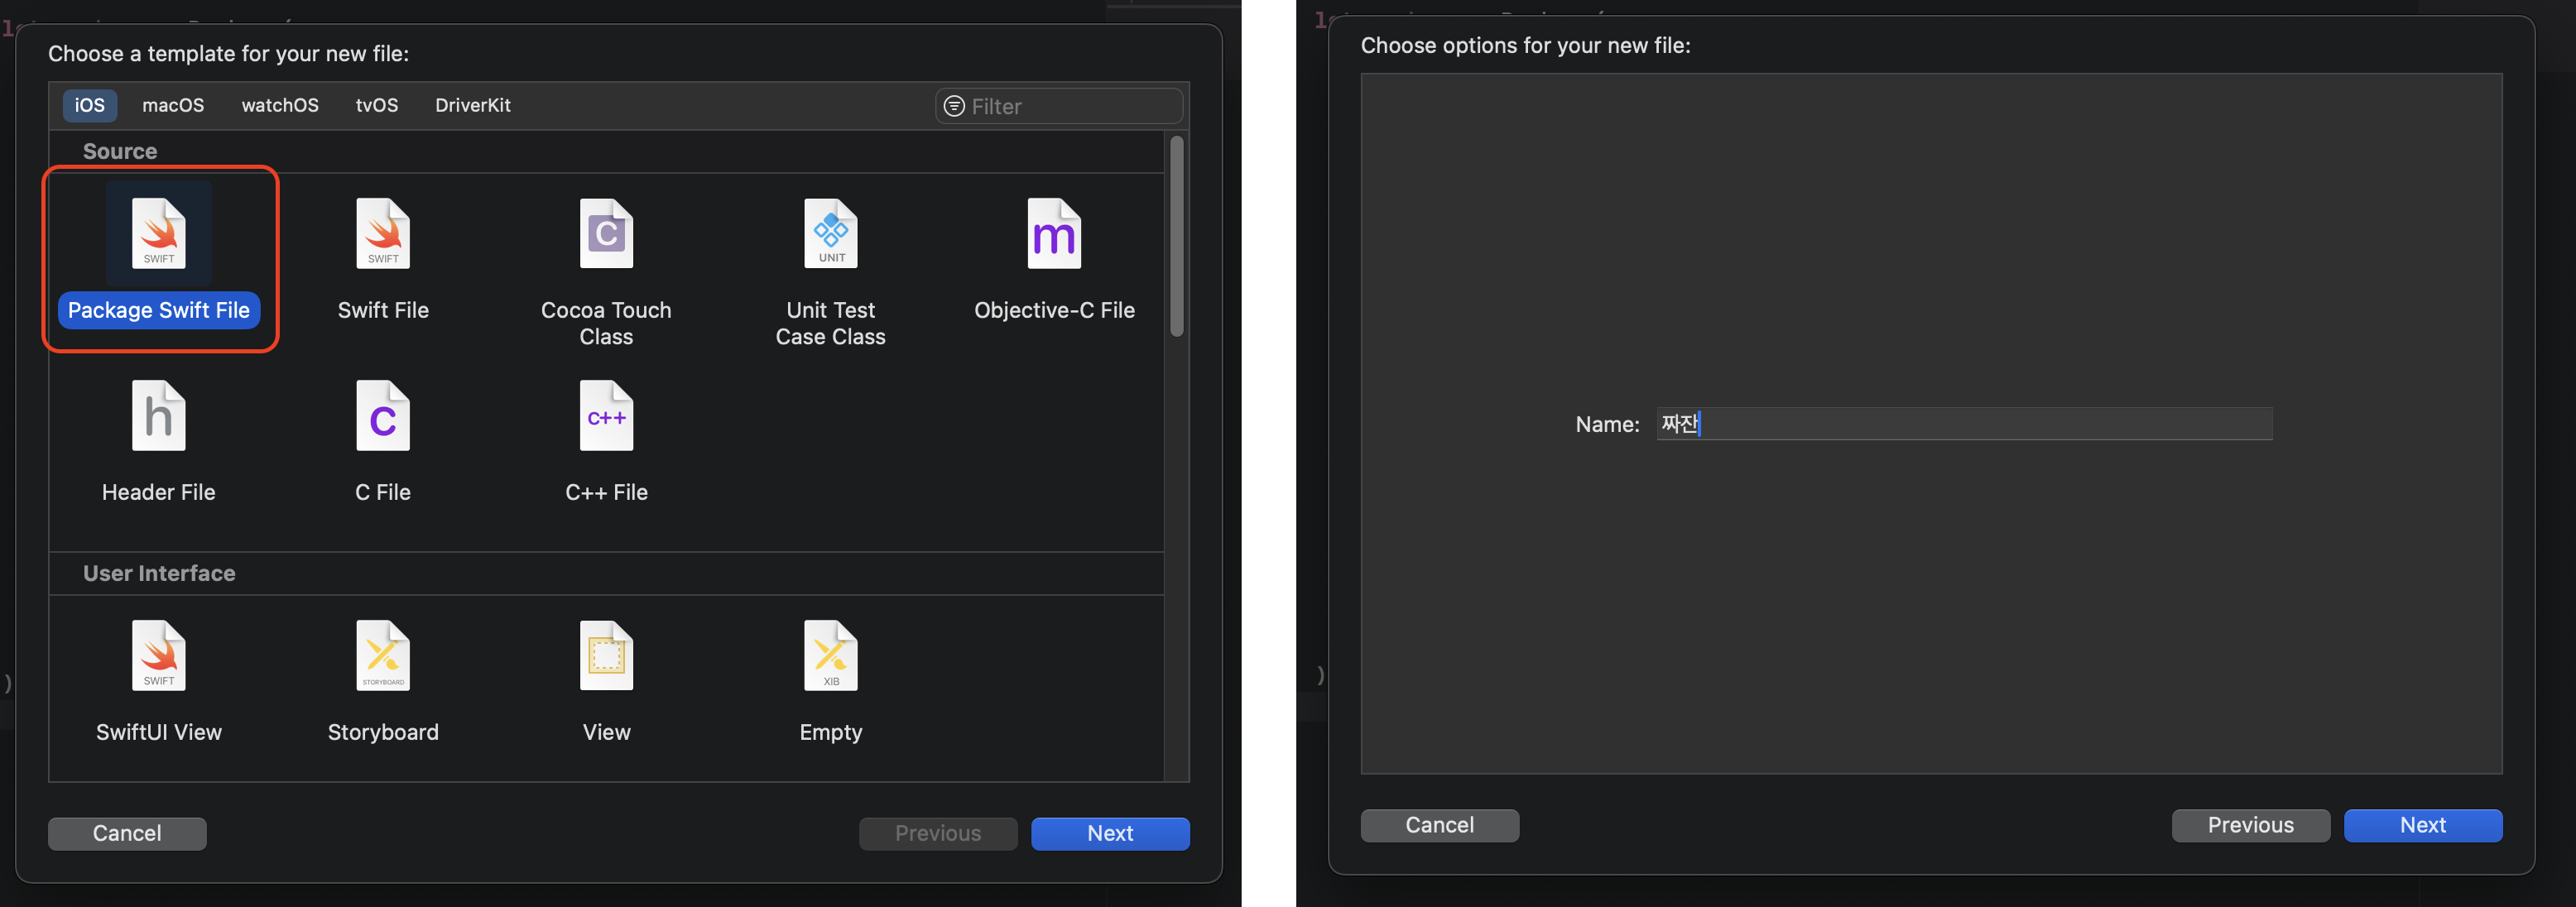Viewport: 2576px width, 907px height.
Task: Cancel the file options dialog
Action: click(1439, 825)
